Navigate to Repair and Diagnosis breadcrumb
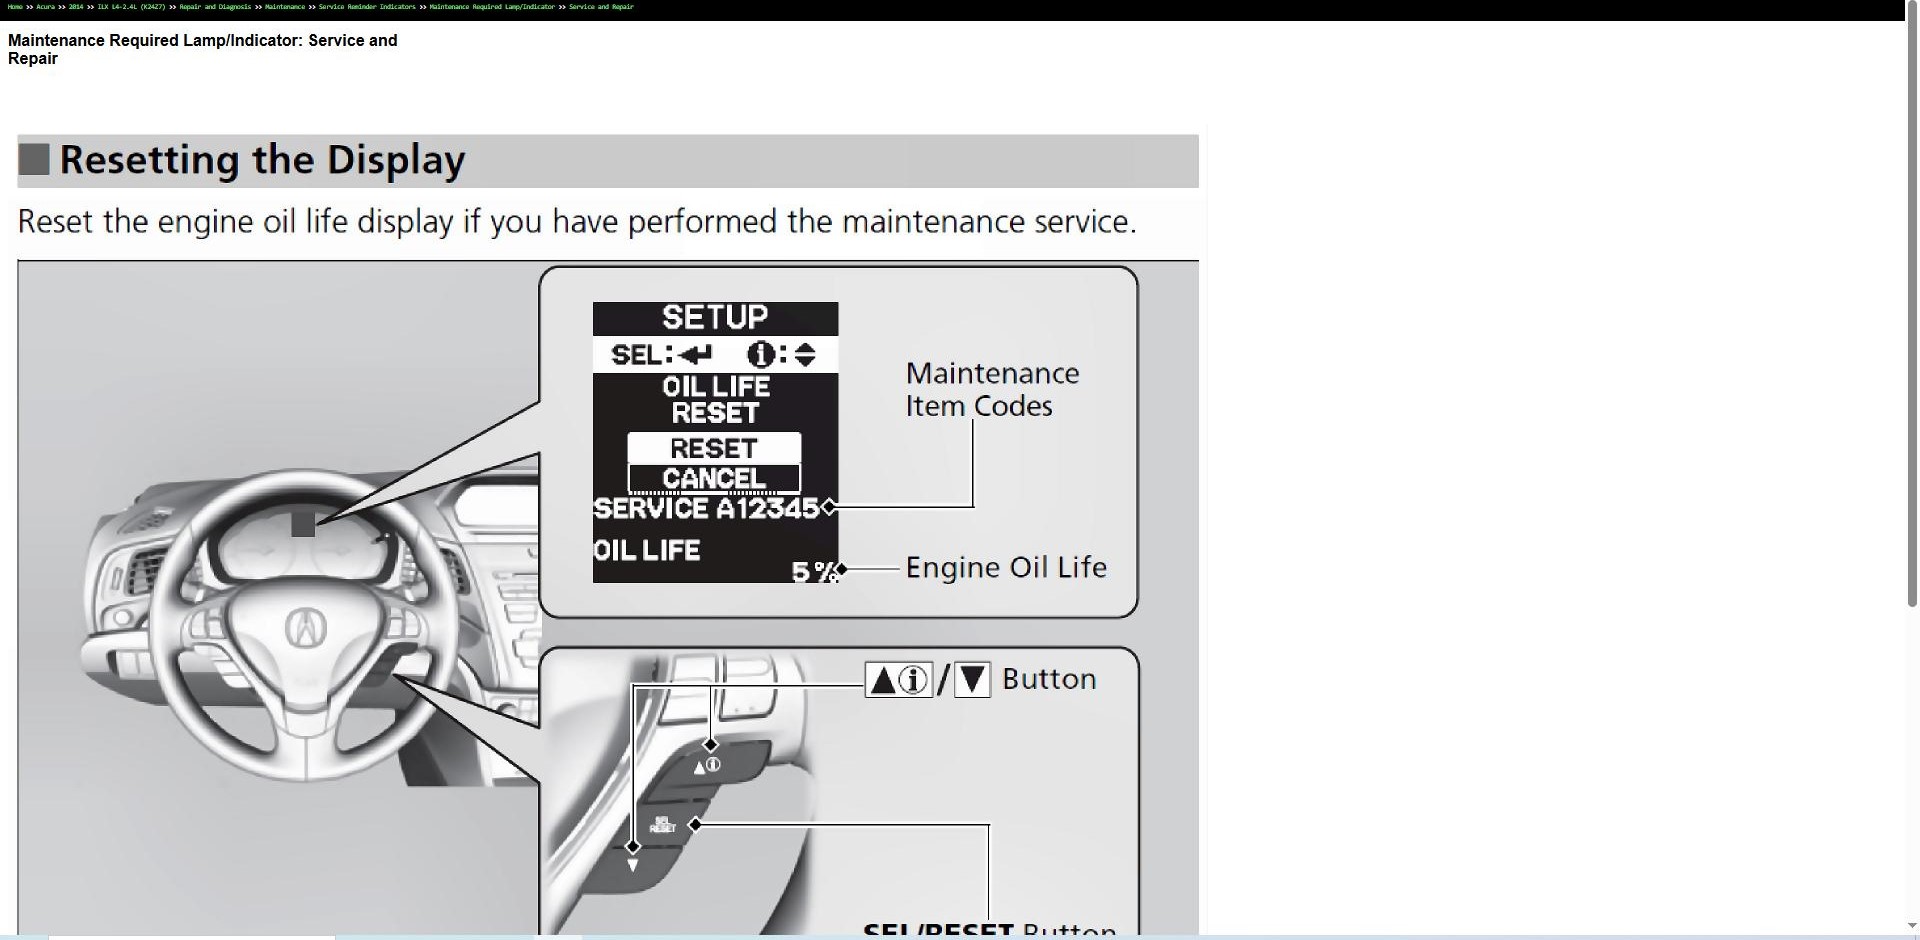Image resolution: width=1920 pixels, height=940 pixels. (x=215, y=7)
